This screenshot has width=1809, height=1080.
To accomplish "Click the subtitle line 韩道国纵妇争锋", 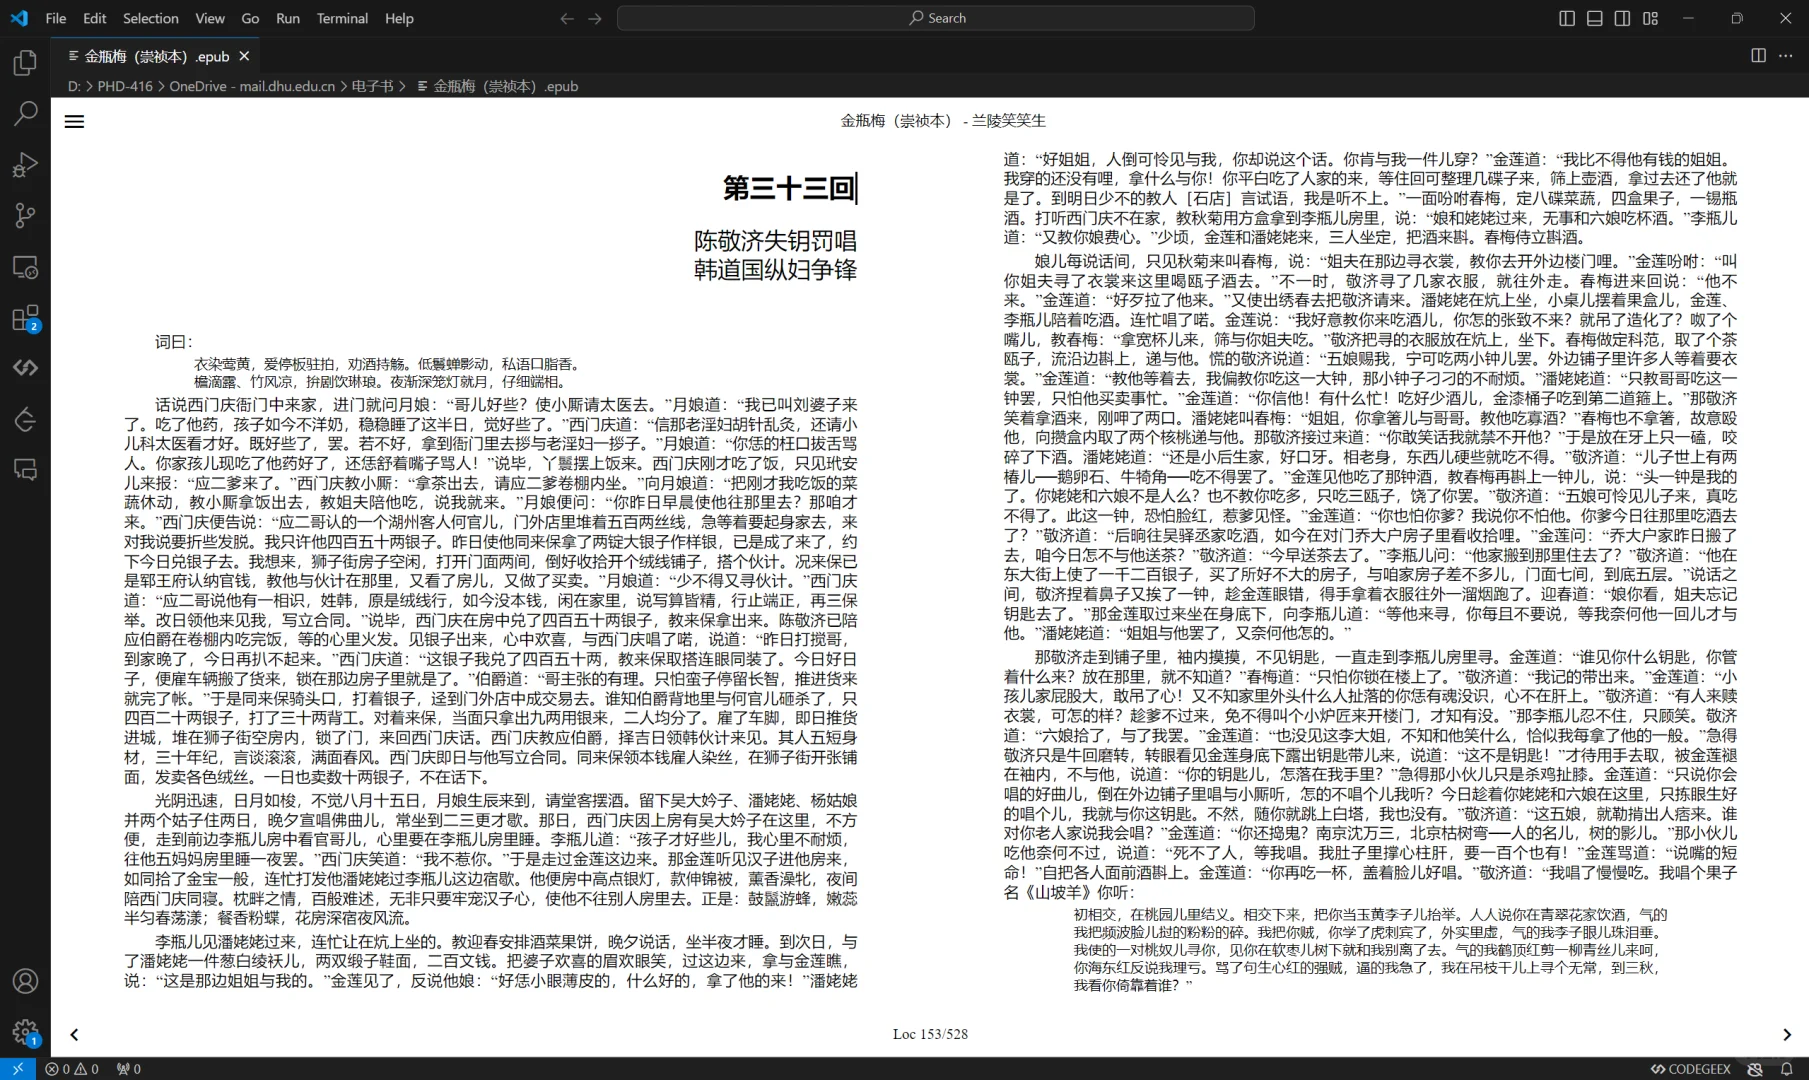I will tap(775, 270).
